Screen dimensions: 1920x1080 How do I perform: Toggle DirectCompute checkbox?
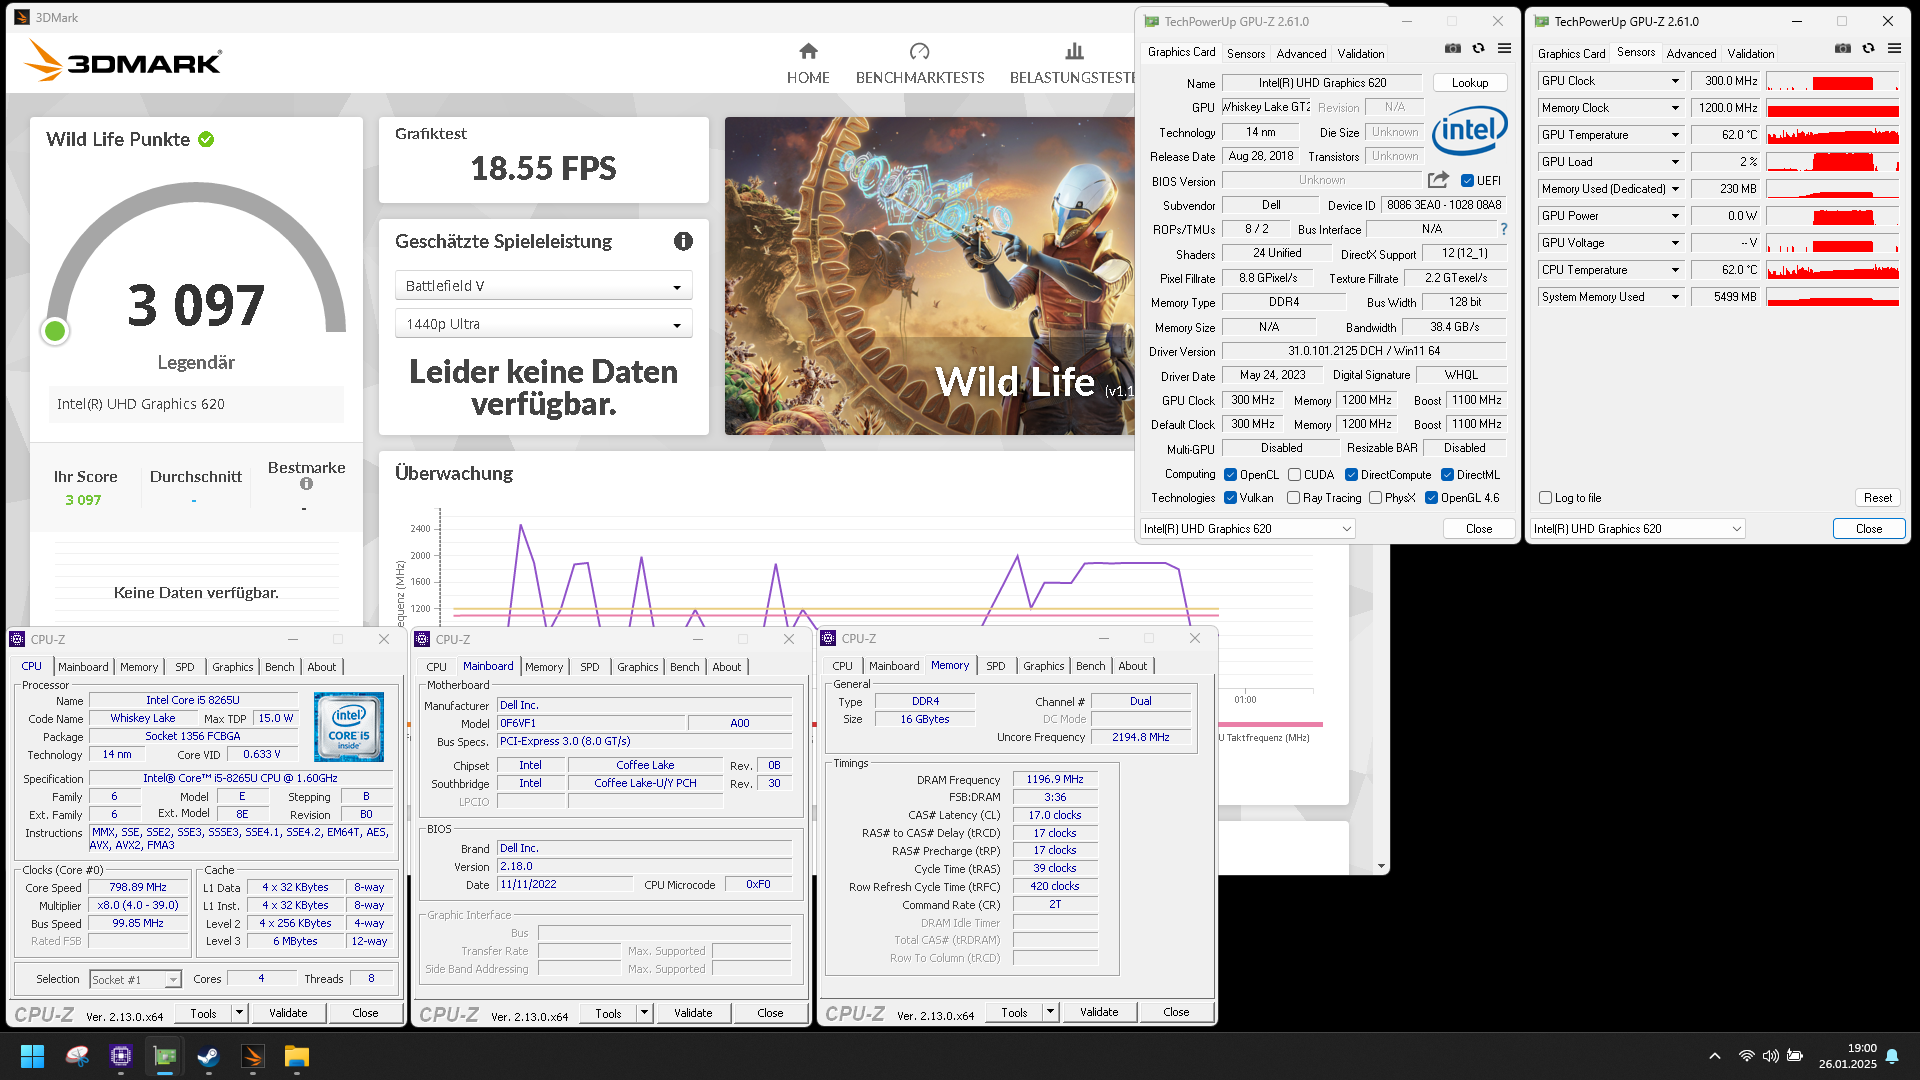[x=1351, y=475]
